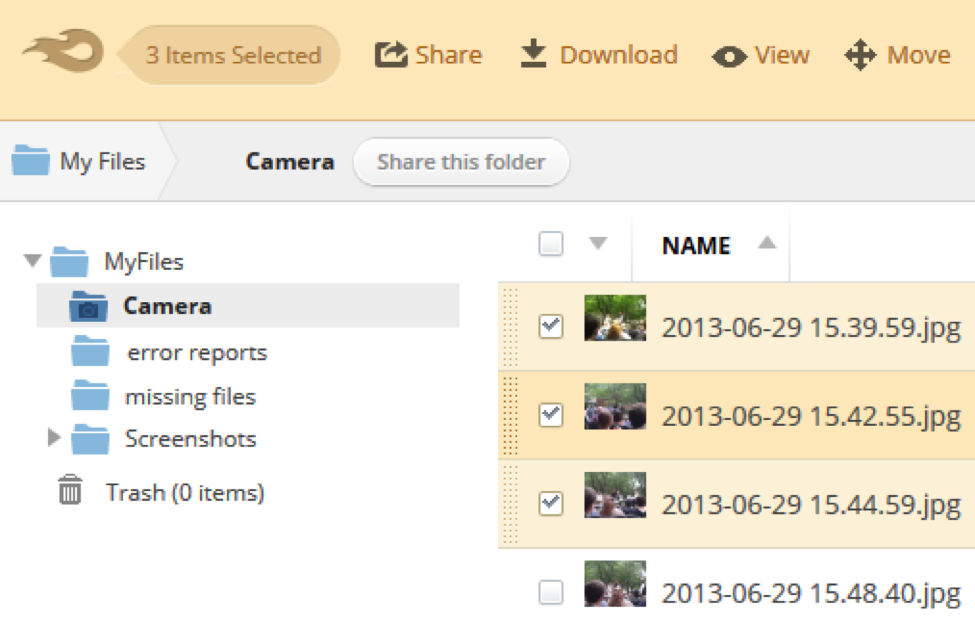975x638 pixels.
Task: Open thumbnail of 2013-06-29 15.44.59.jpg
Action: coord(615,496)
